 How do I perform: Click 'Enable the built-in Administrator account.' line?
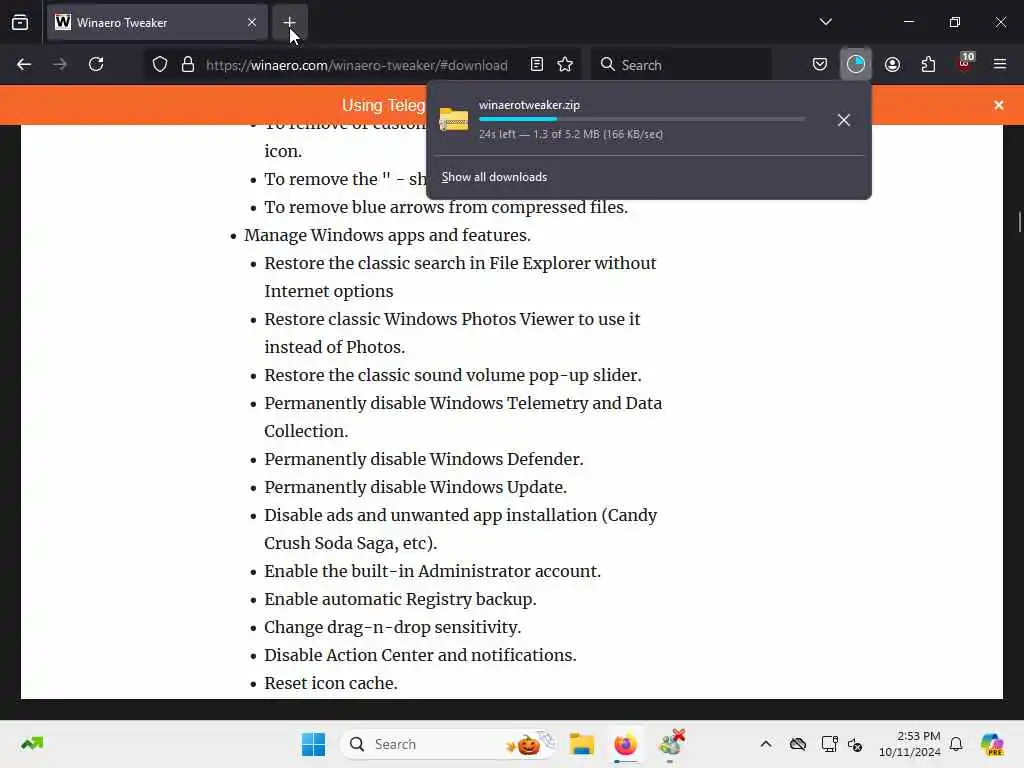click(432, 571)
